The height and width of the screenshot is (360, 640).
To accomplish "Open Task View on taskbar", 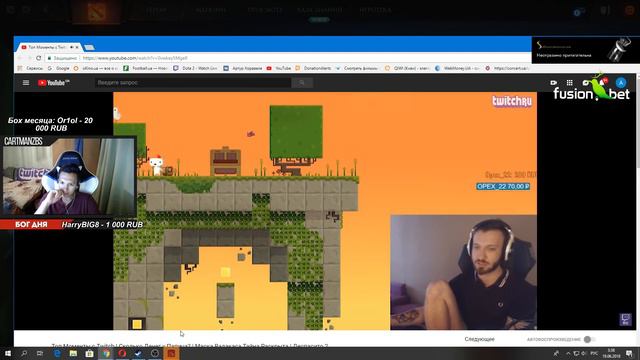I will [40, 353].
